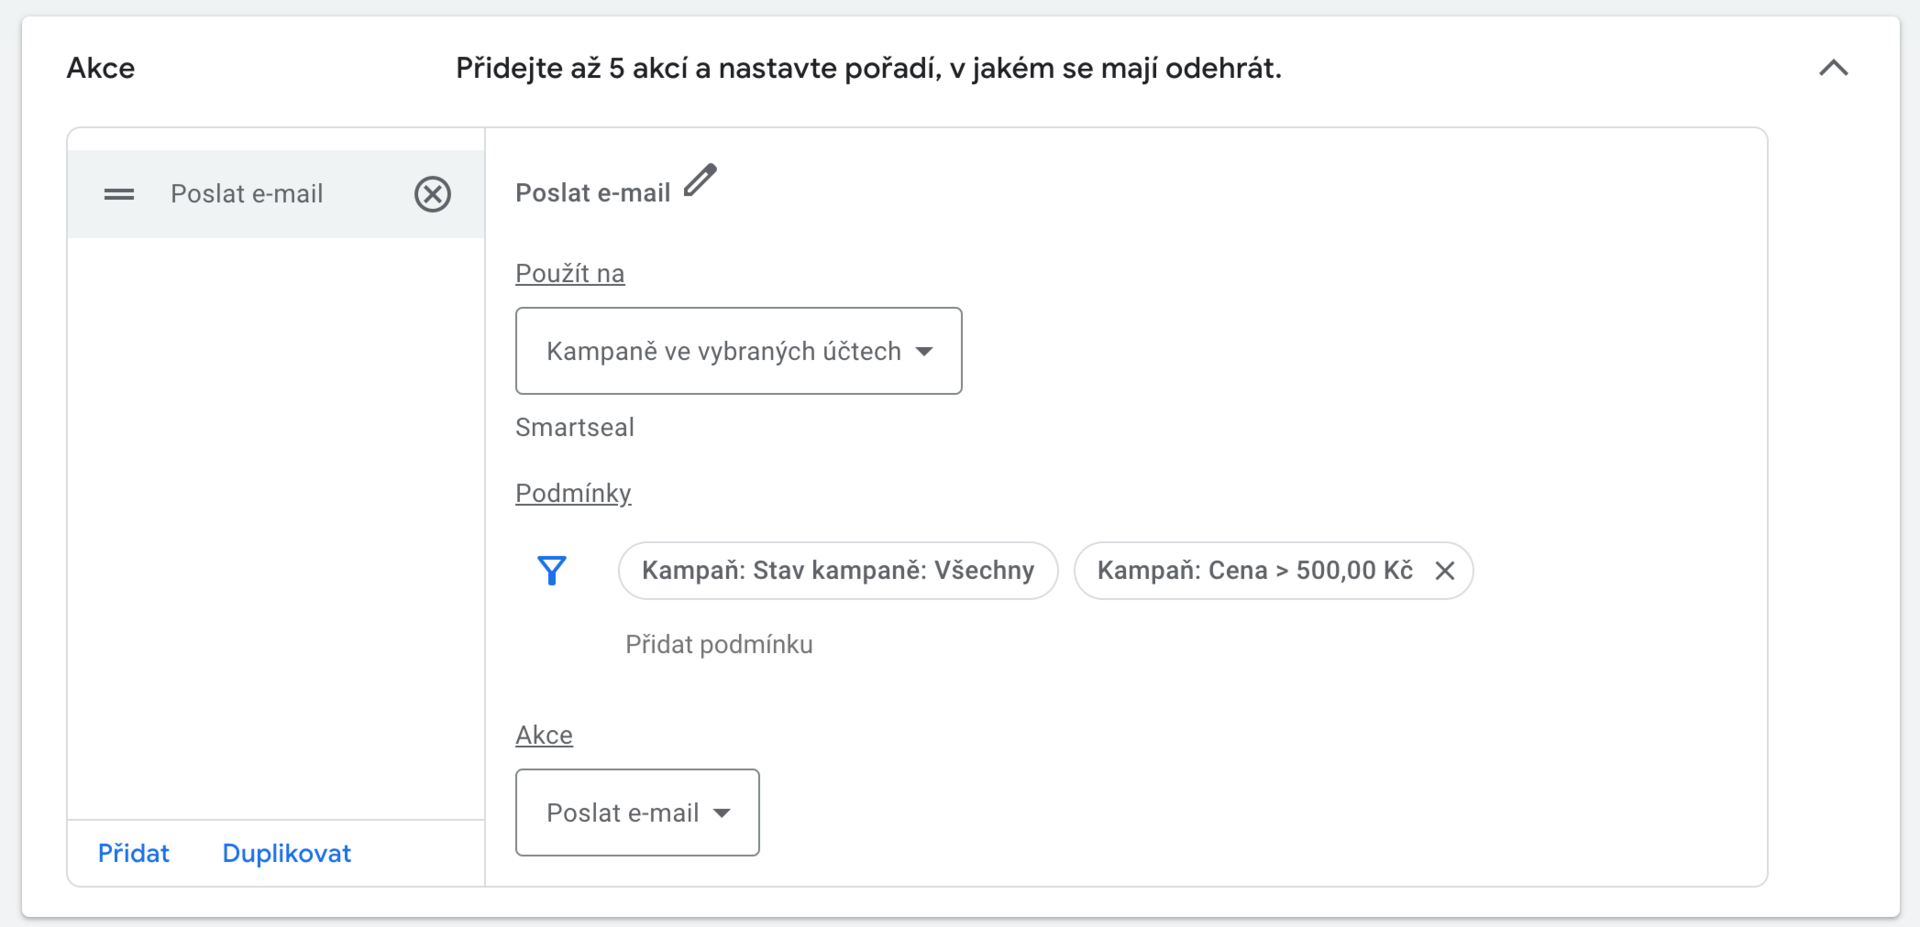The image size is (1920, 927).
Task: Click the drag handle next to Poslat e-mail
Action: 119,194
